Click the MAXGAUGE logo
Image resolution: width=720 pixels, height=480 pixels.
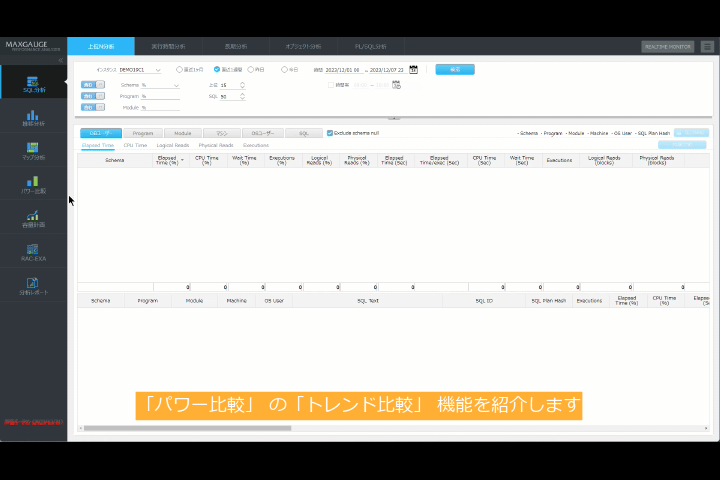(33, 45)
